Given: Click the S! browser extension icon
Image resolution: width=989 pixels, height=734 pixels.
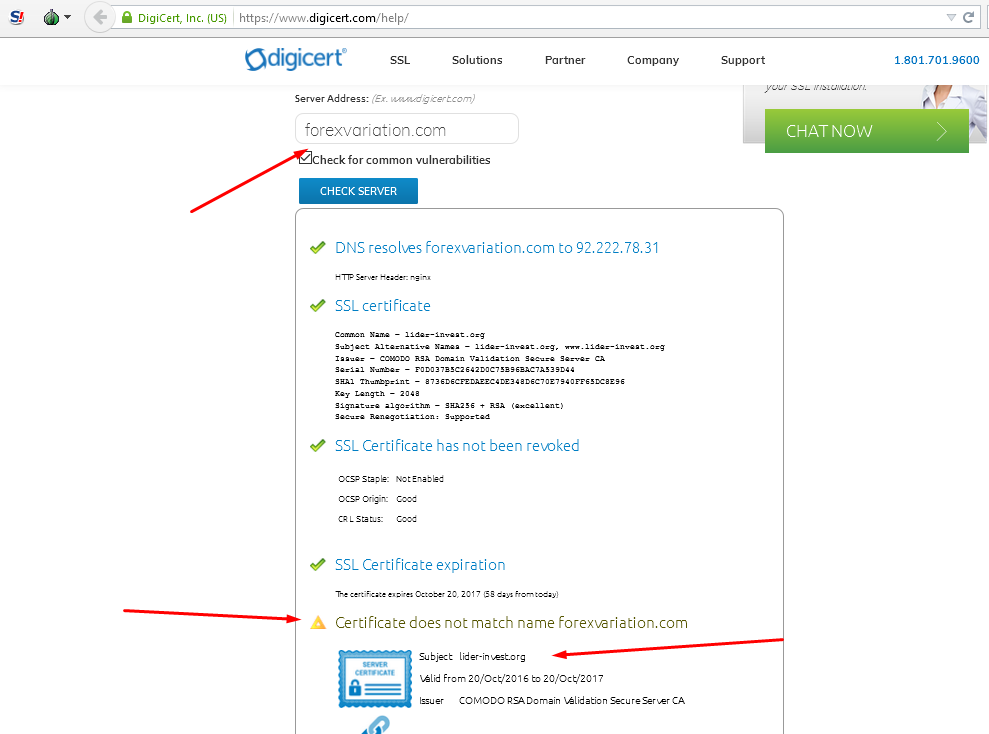Looking at the screenshot, I should coord(17,17).
